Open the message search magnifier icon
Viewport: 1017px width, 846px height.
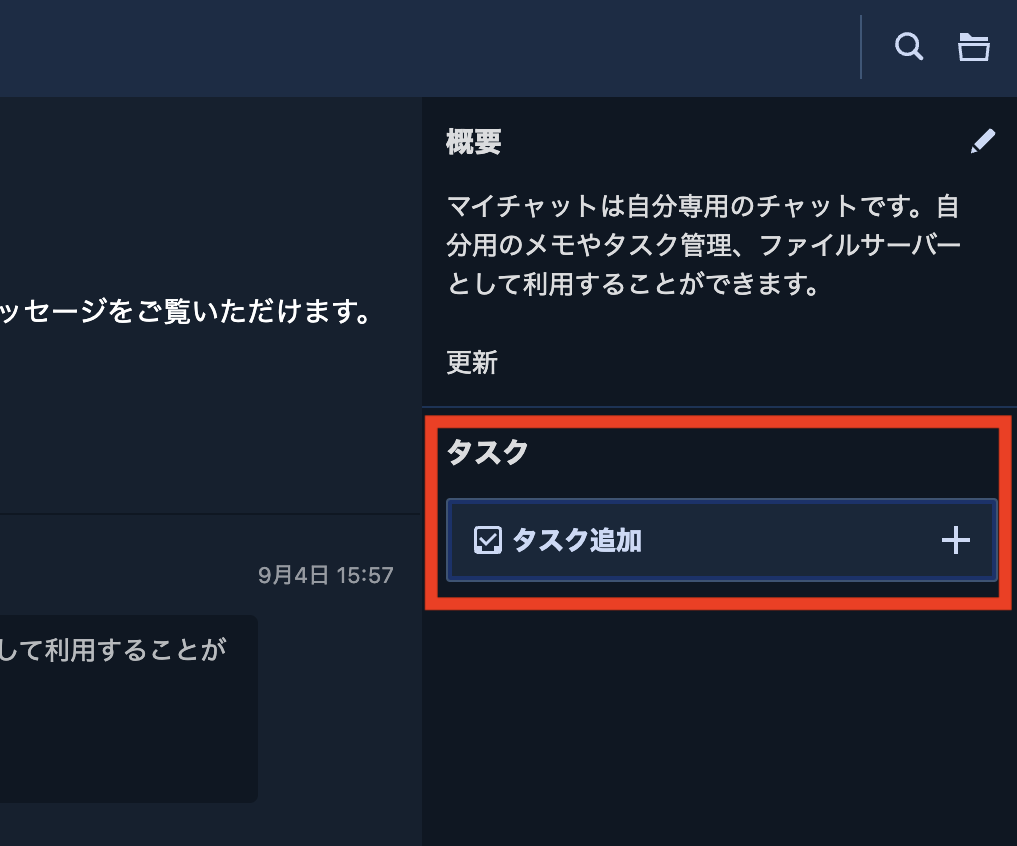[x=909, y=47]
